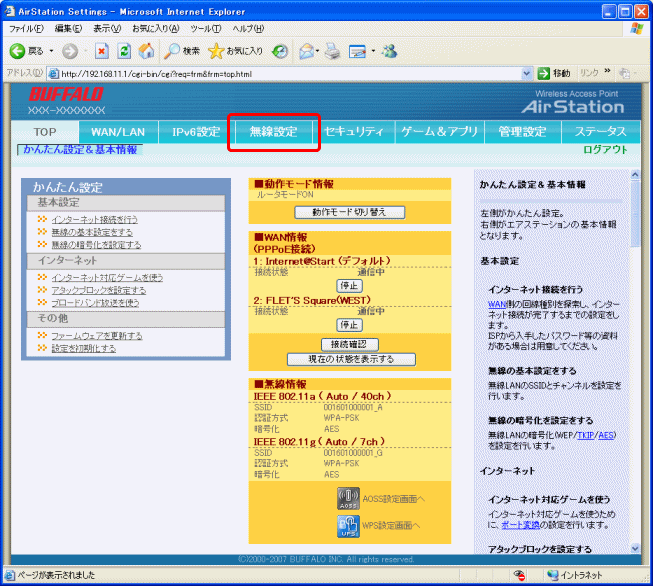The height and width of the screenshot is (586, 653).
Task: Click the status bar page icon
Action: tap(10, 575)
